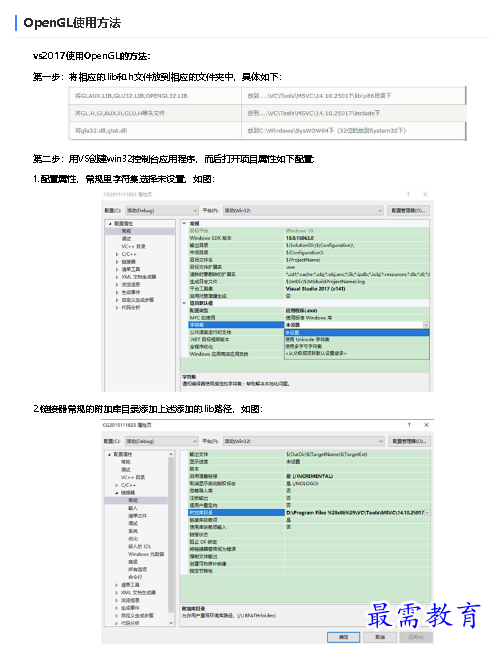The width and height of the screenshot is (489, 647).
Task: Open the 字符集 value dropdown arrow
Action: click(x=426, y=325)
